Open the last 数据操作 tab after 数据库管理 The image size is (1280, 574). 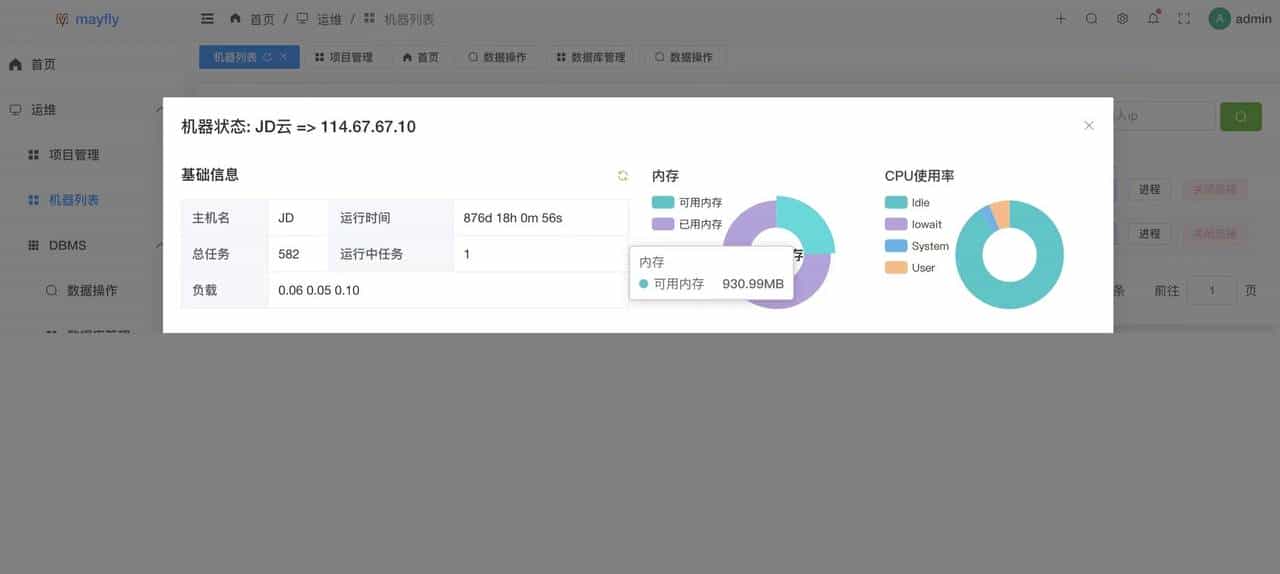pyautogui.click(x=684, y=57)
